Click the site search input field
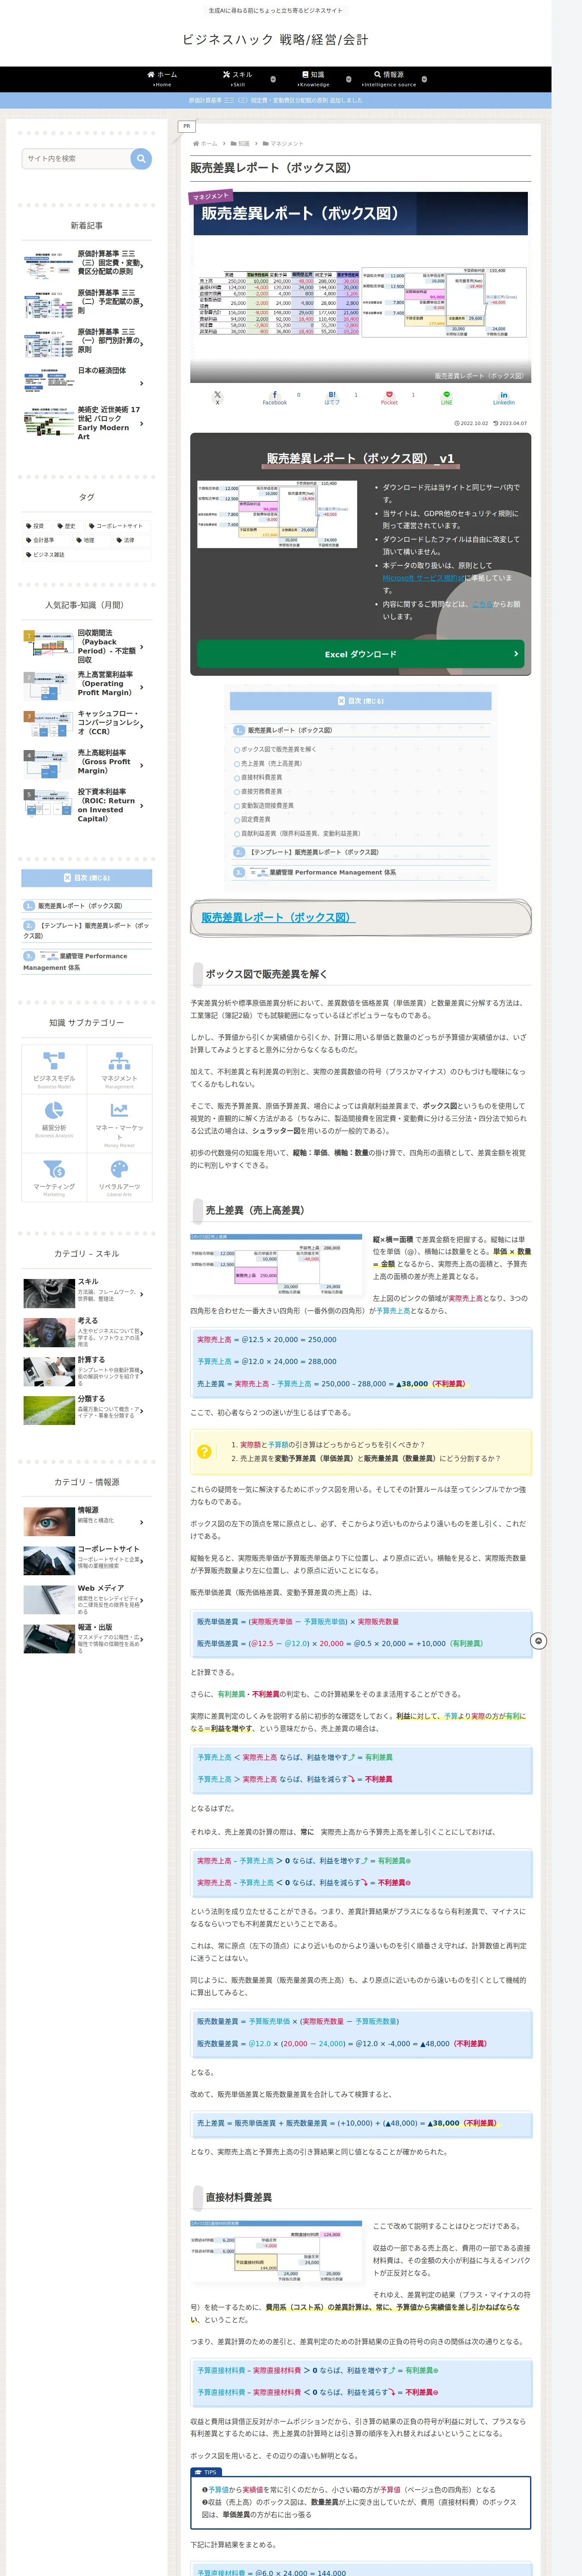 point(76,158)
